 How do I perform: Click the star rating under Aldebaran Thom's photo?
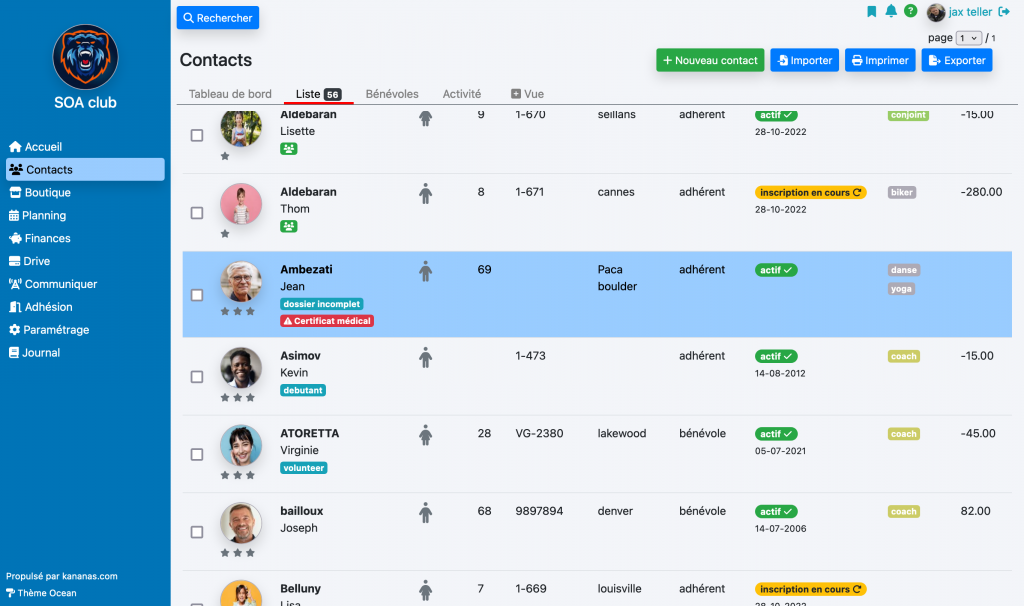point(225,234)
